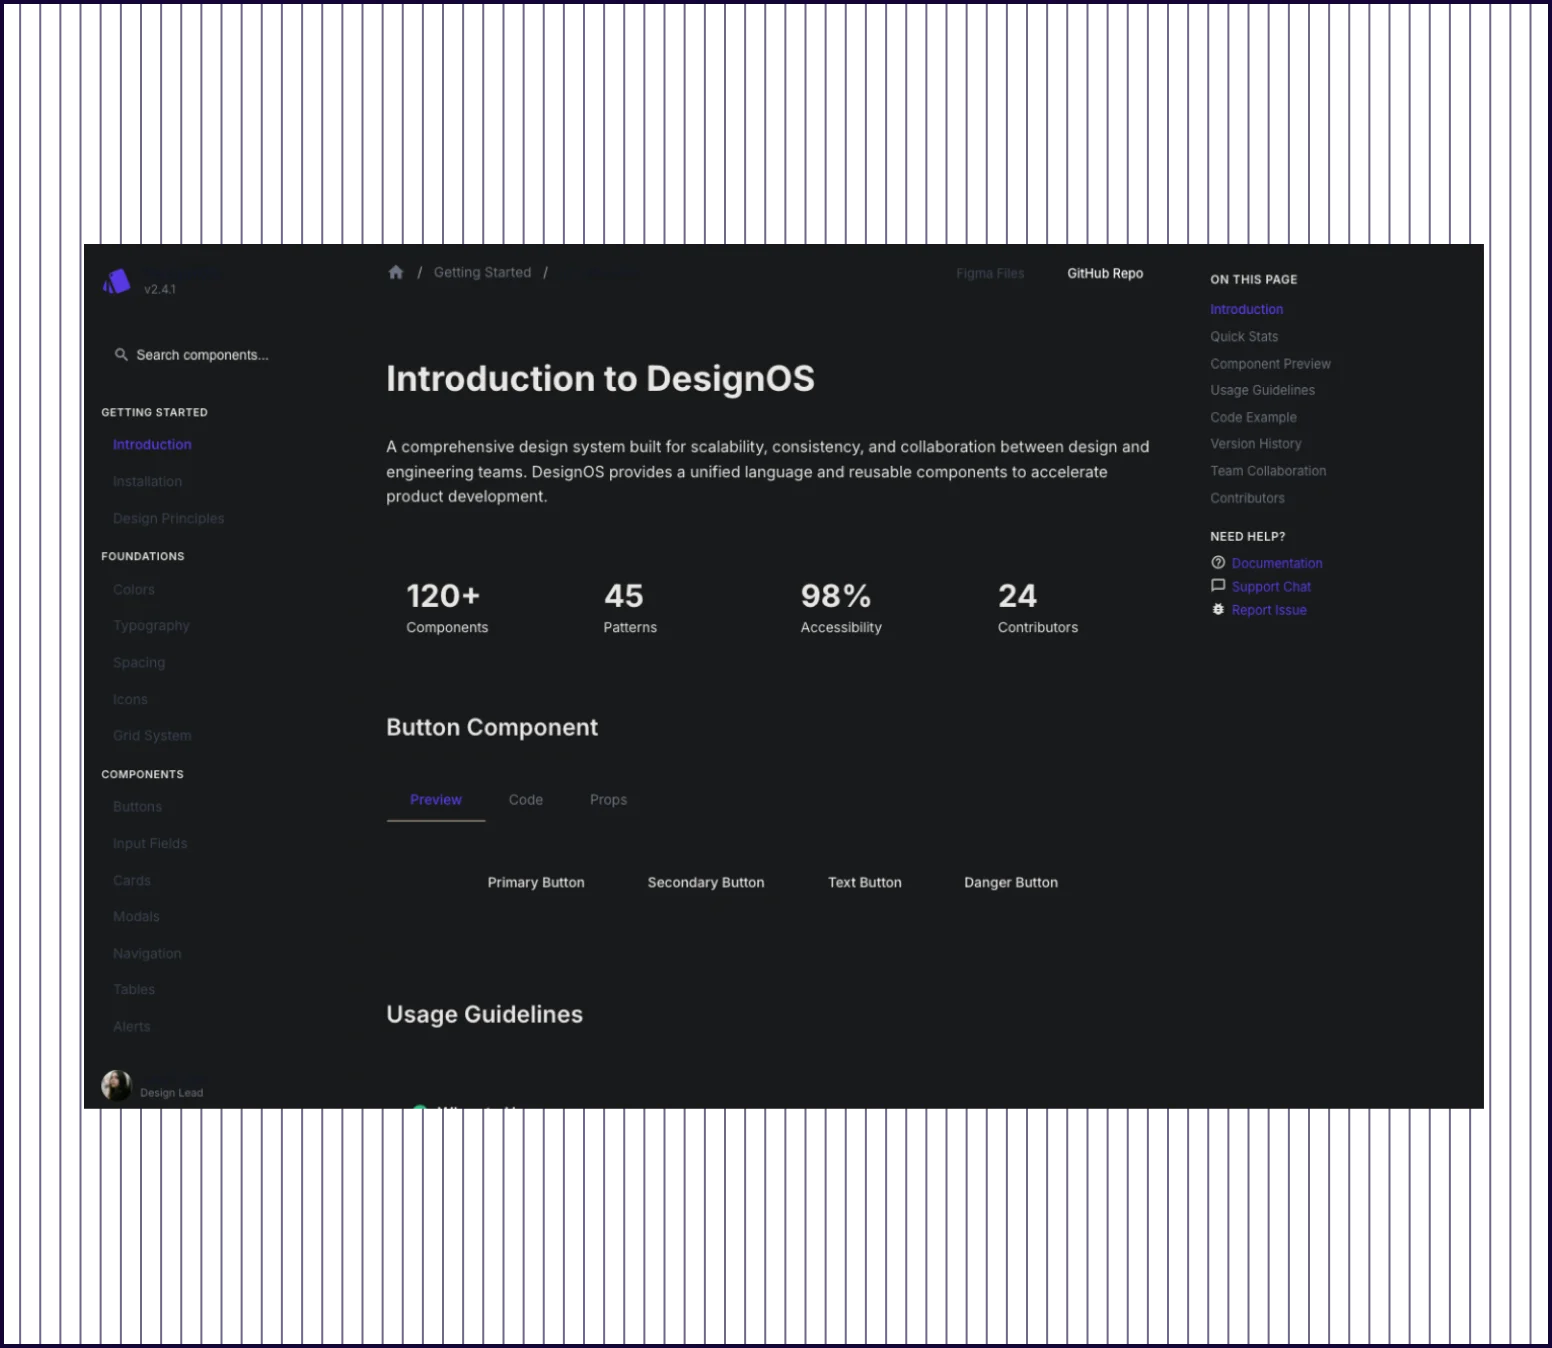The image size is (1552, 1348).
Task: Click the bug icon next to Report Issue
Action: tap(1217, 609)
